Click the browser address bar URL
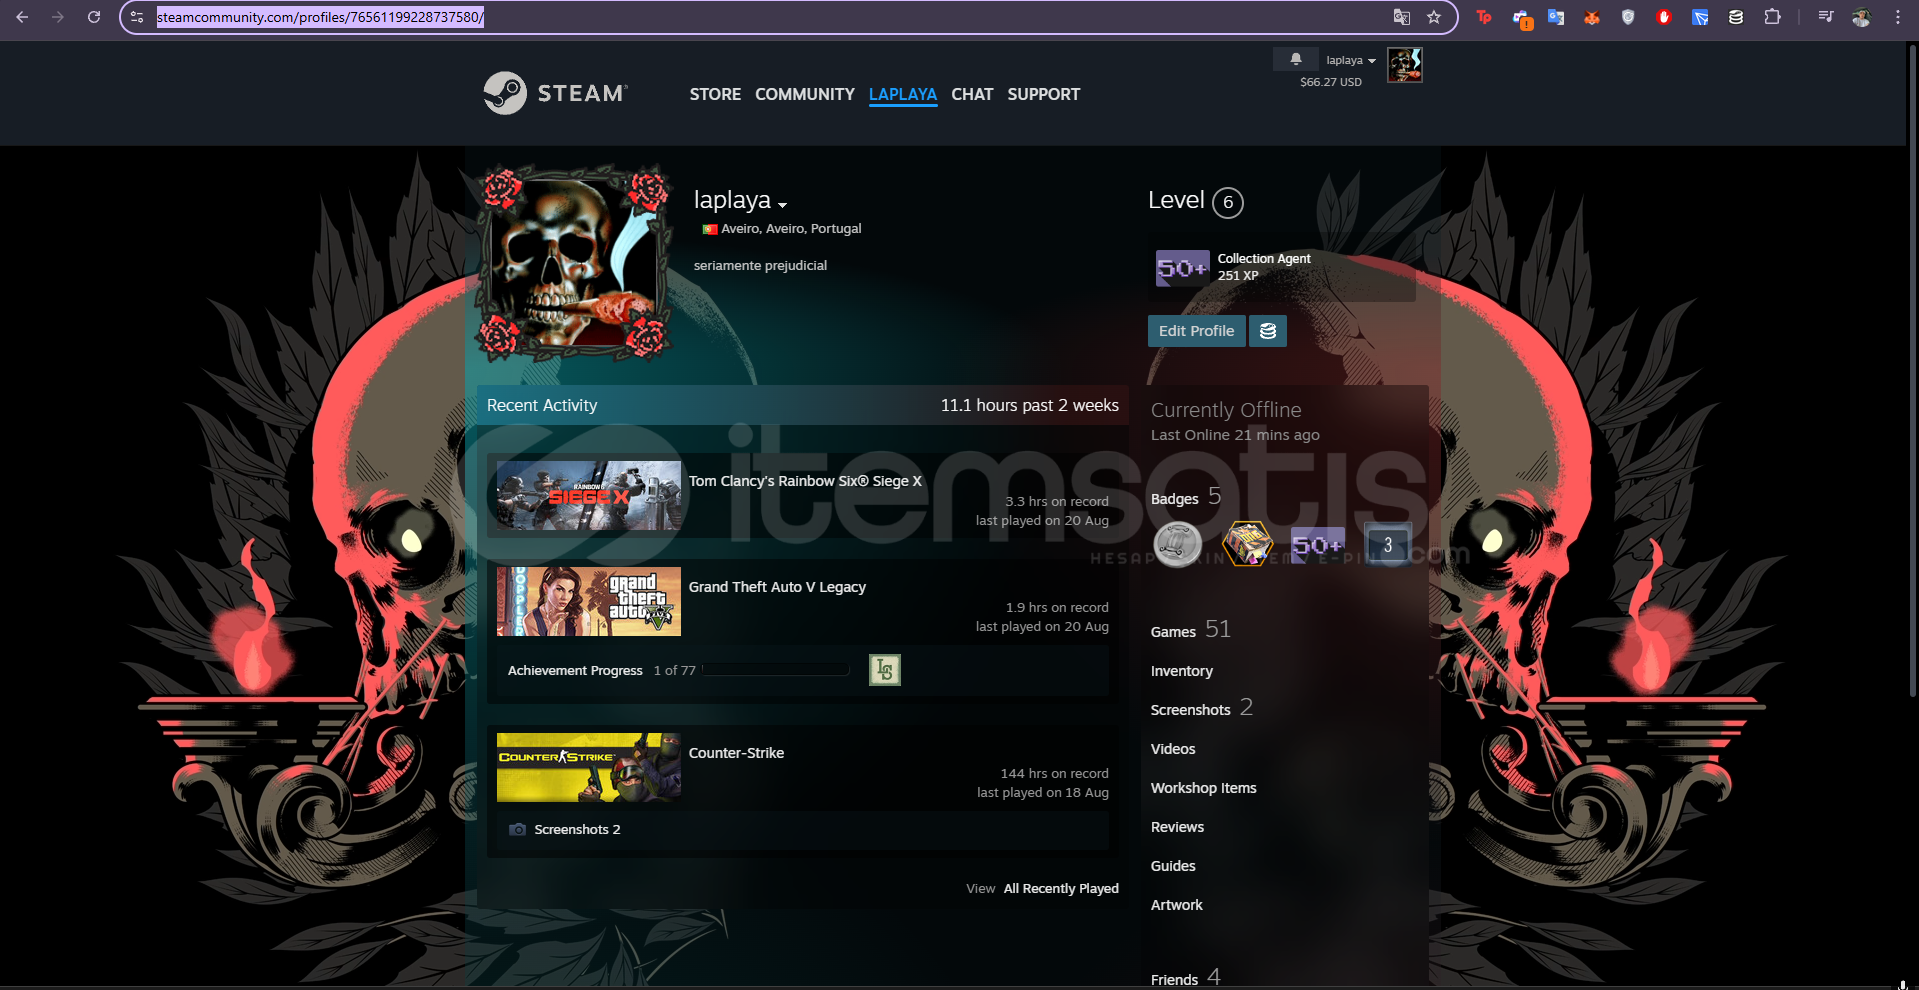The height and width of the screenshot is (990, 1919). click(320, 17)
